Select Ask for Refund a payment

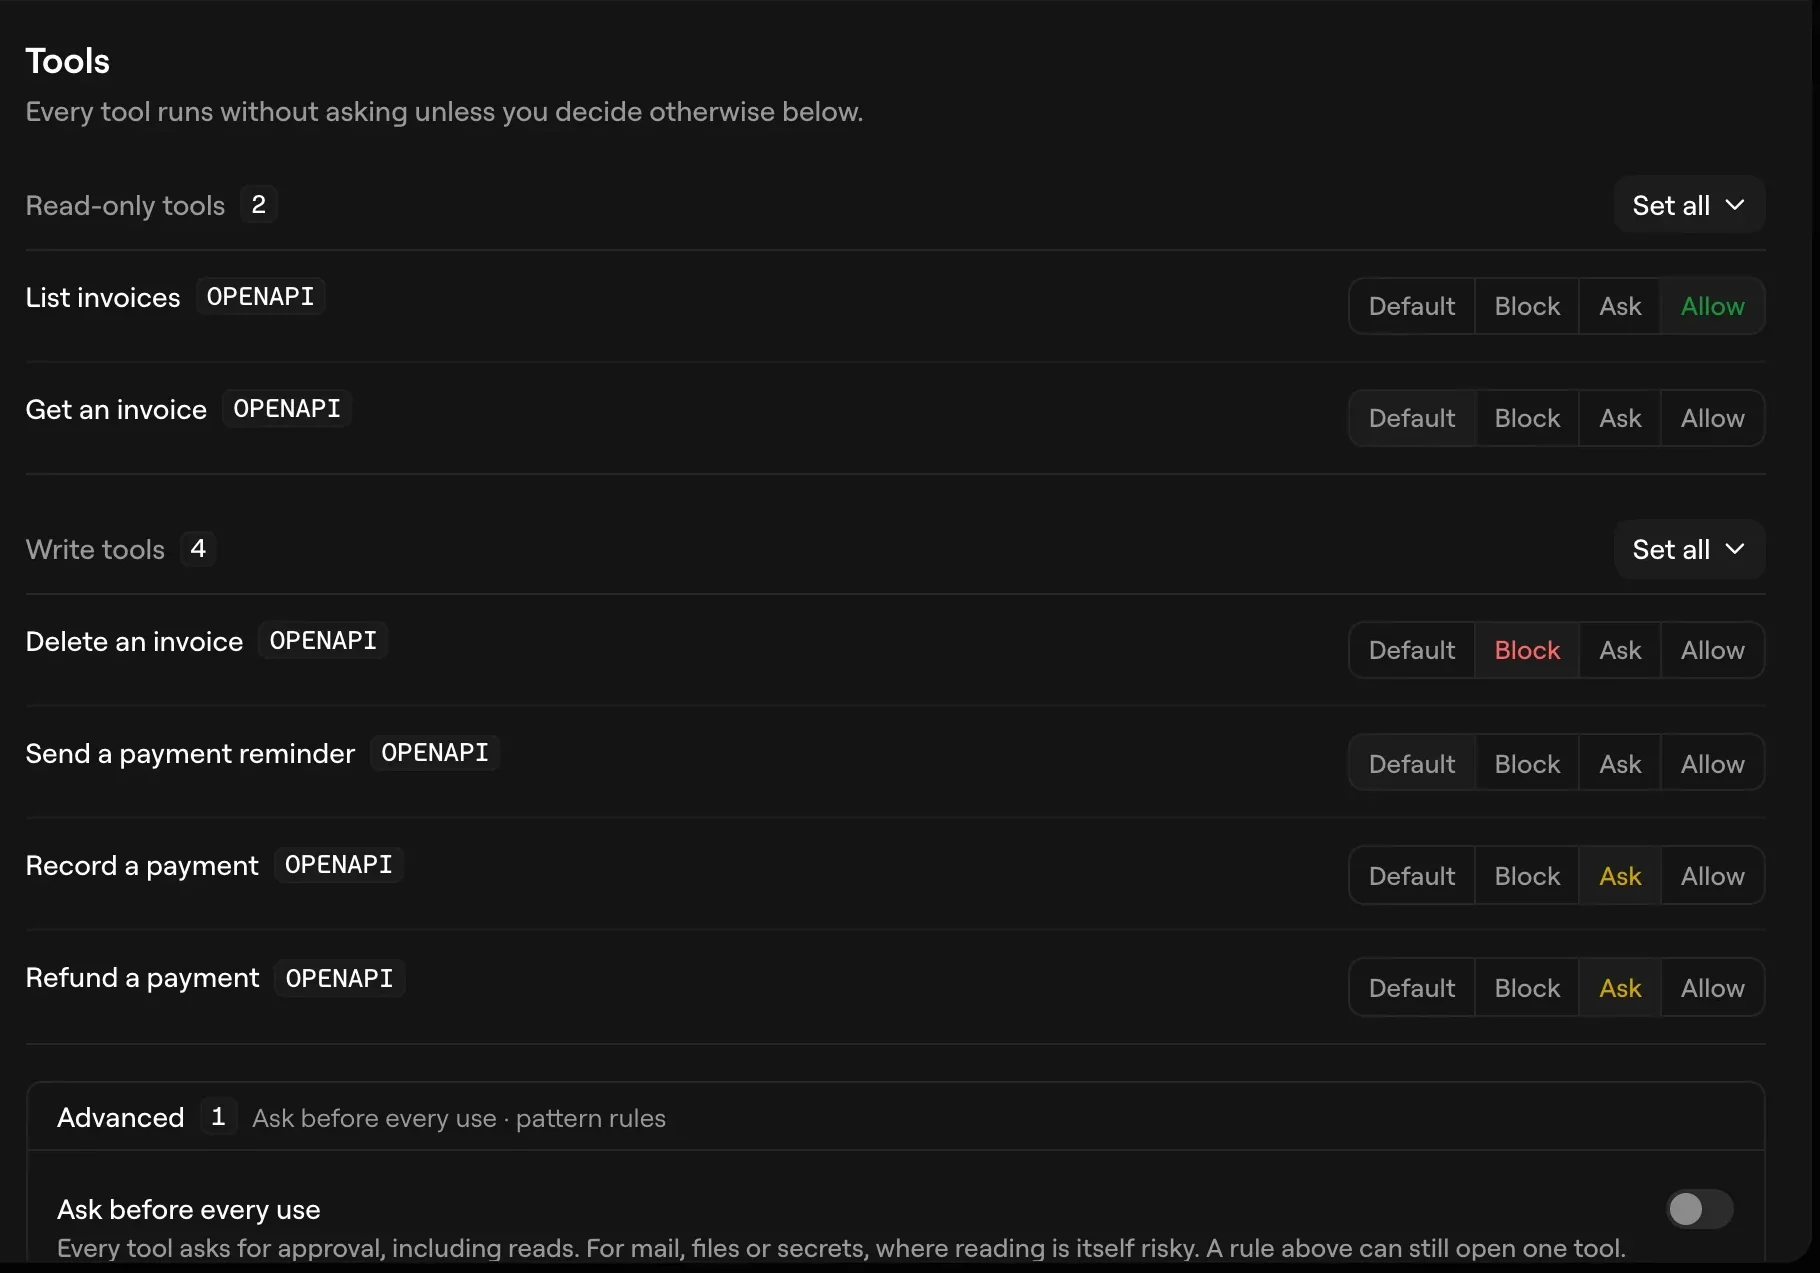[x=1620, y=988]
